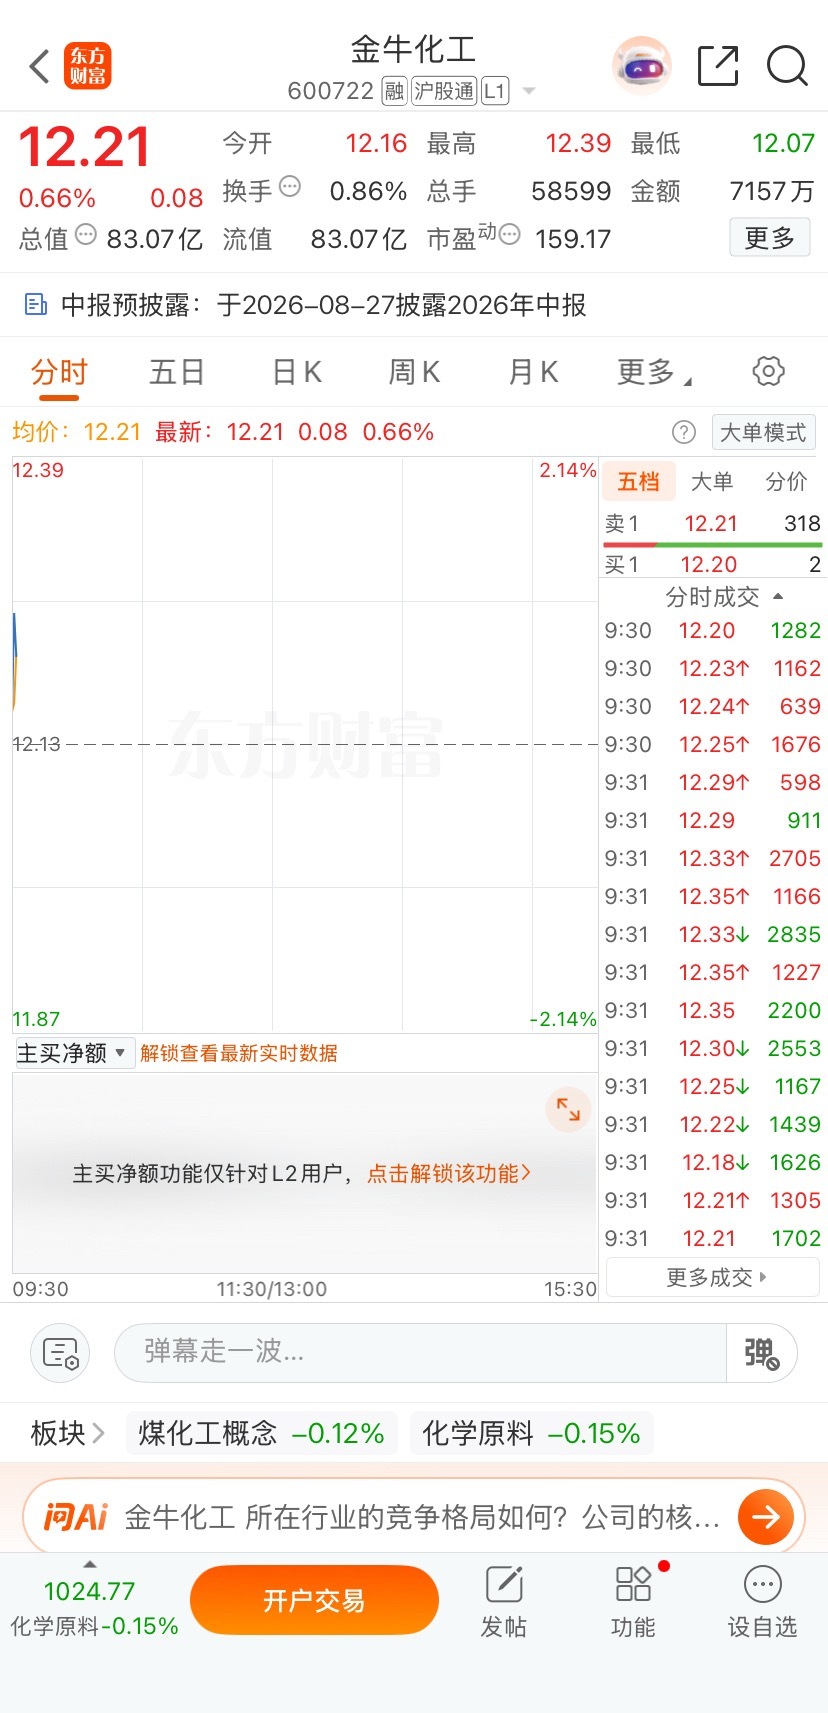This screenshot has height=1713, width=828.
Task: Open the Eastmoney logo icon
Action: (88, 67)
